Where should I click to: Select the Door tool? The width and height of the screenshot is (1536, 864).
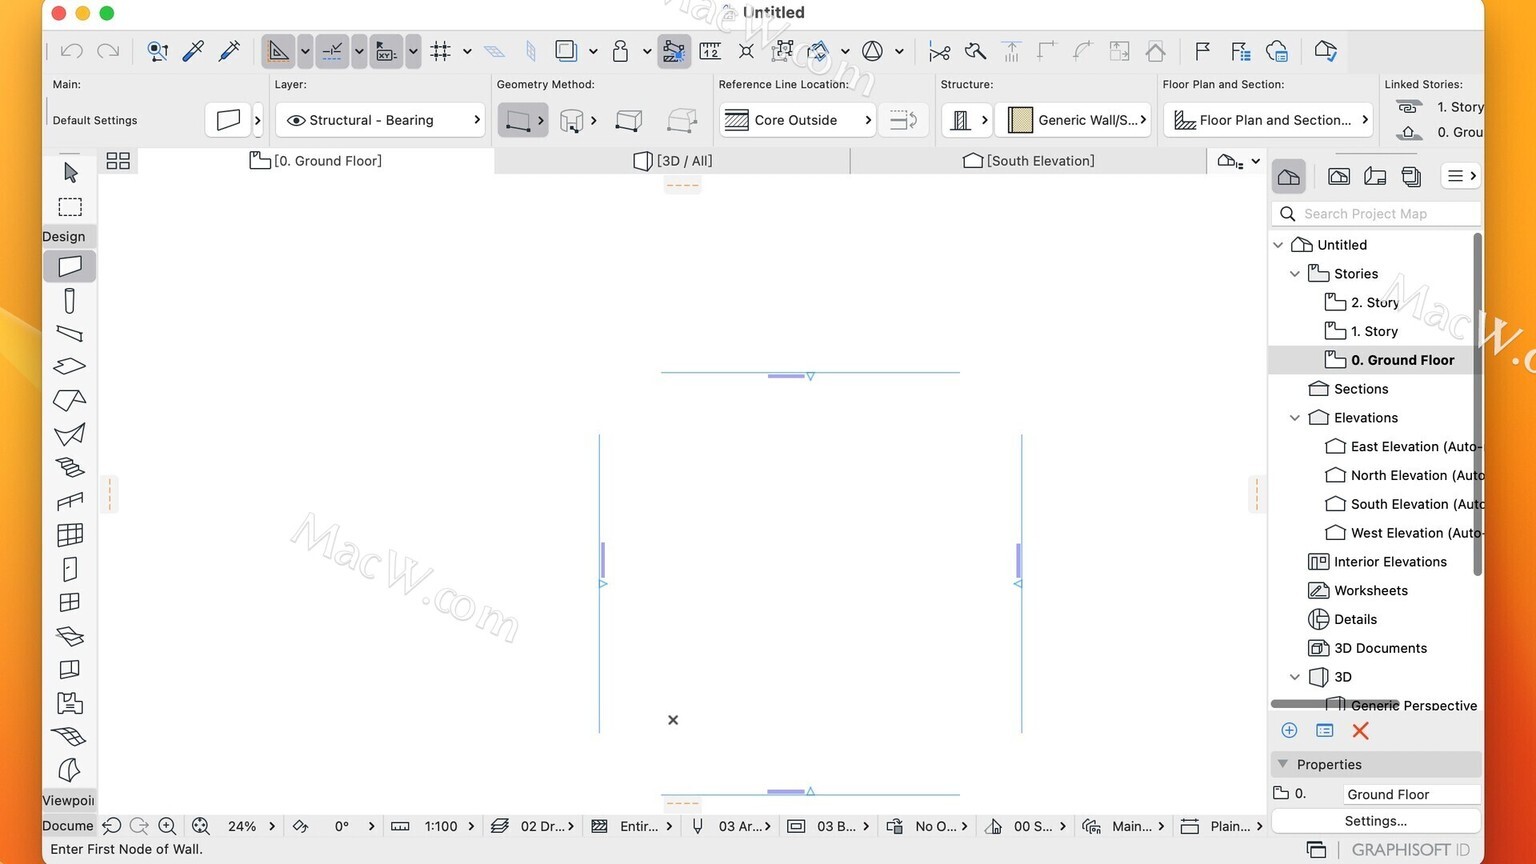(70, 569)
